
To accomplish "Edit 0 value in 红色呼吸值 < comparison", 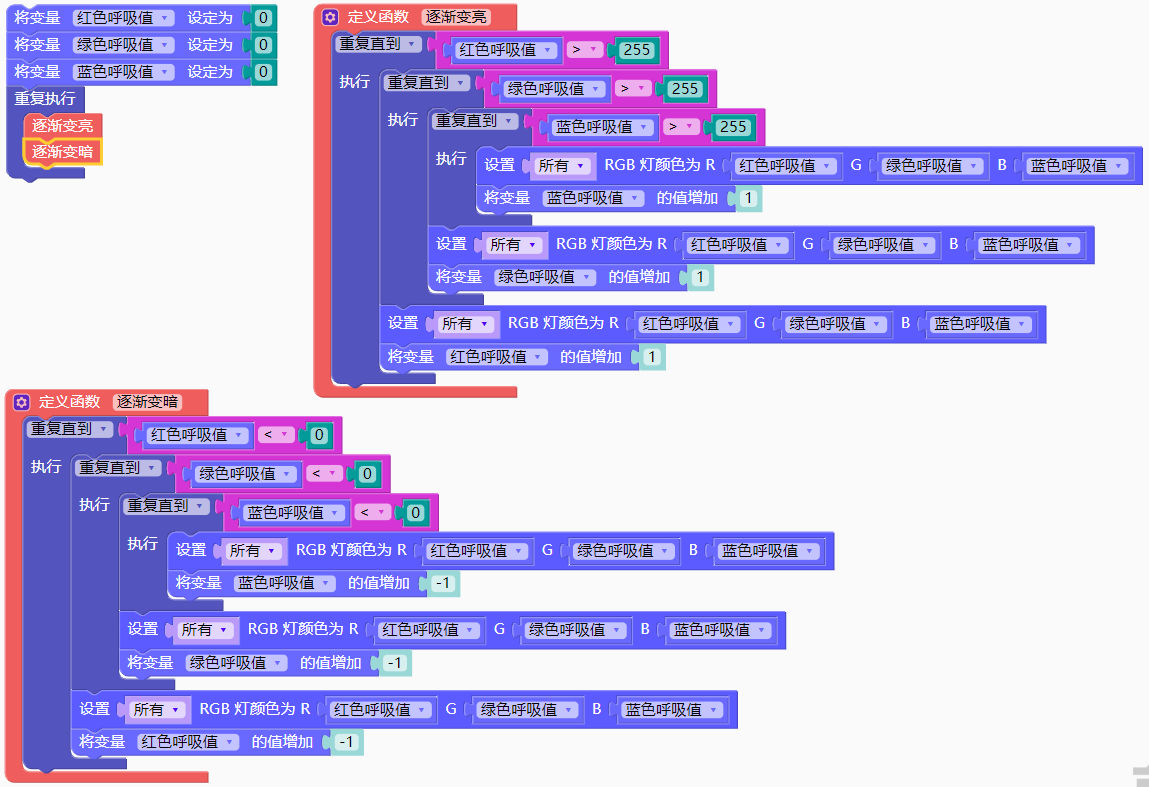I will (x=319, y=435).
